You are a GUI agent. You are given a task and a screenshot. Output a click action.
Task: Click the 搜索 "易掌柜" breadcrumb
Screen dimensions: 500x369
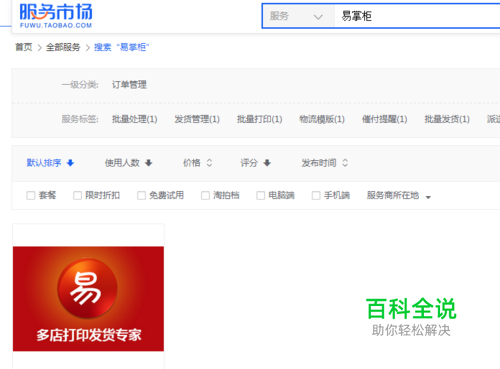tap(122, 47)
